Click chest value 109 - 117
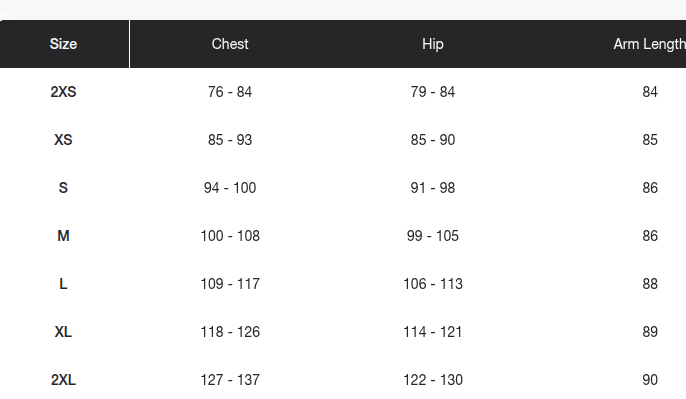Image resolution: width=686 pixels, height=399 pixels. tap(230, 284)
